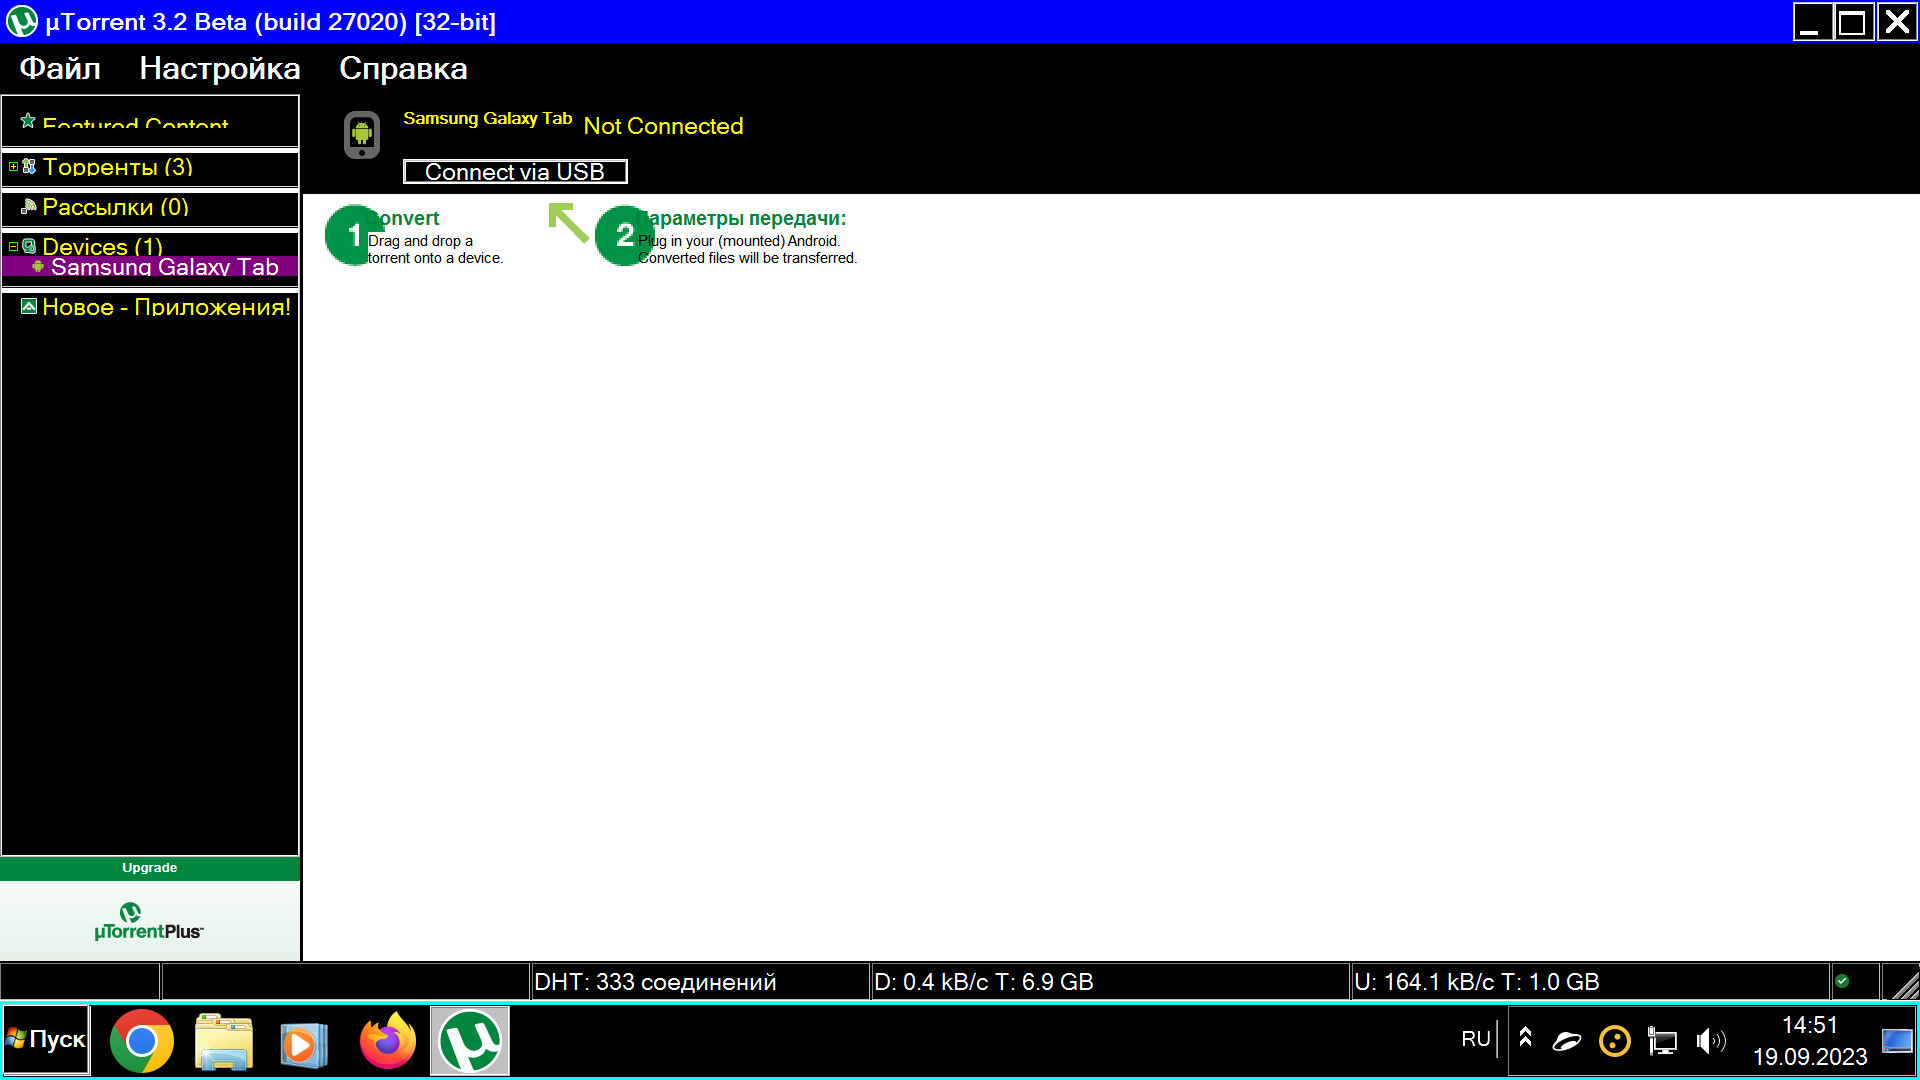
Task: Click the uTorrent icon in the taskbar
Action: [470, 1041]
